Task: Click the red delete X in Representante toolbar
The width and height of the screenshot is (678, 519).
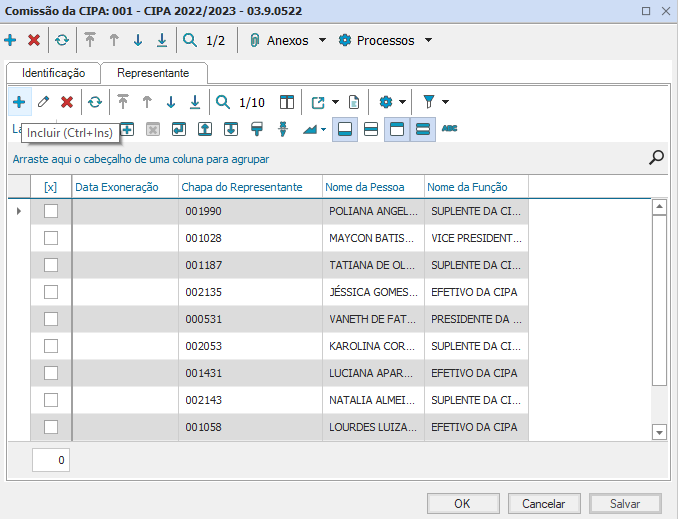Action: [67, 102]
